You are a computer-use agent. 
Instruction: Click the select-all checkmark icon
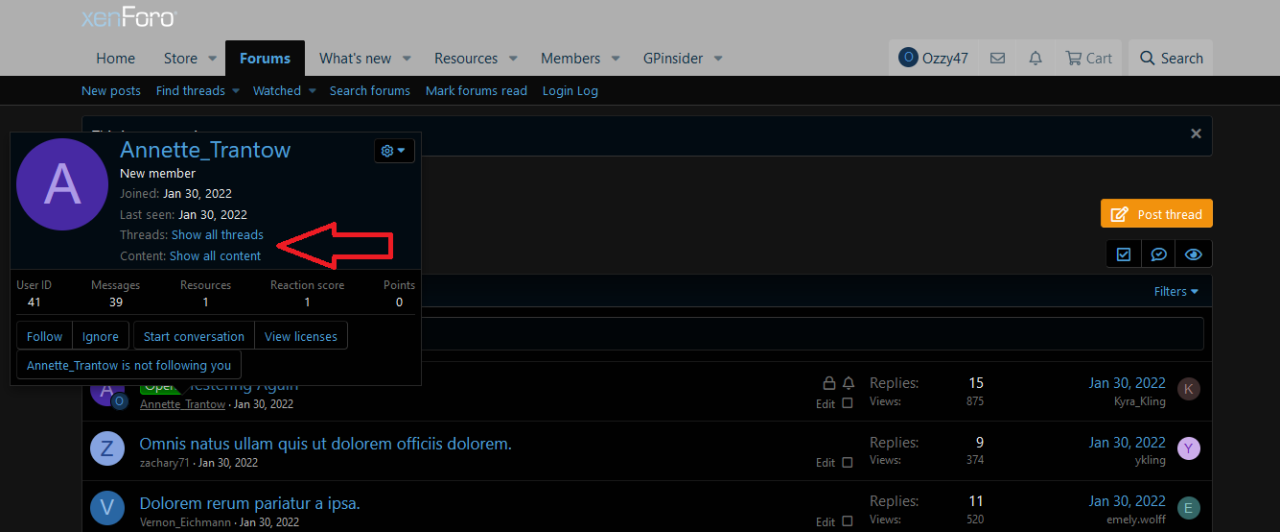(1124, 254)
